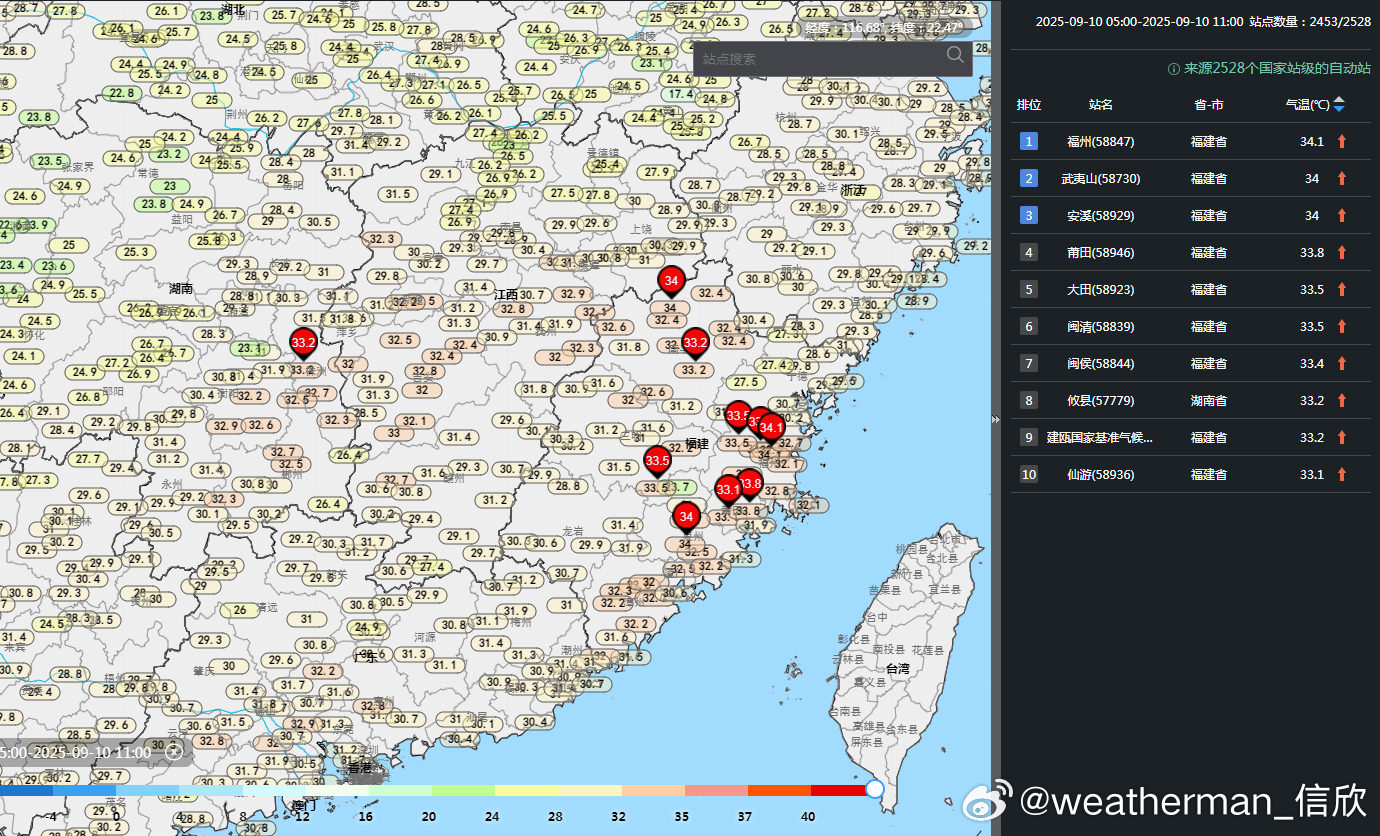The height and width of the screenshot is (836, 1380).
Task: Select the 33.2 red pin in Hunan
Action: pos(303,343)
